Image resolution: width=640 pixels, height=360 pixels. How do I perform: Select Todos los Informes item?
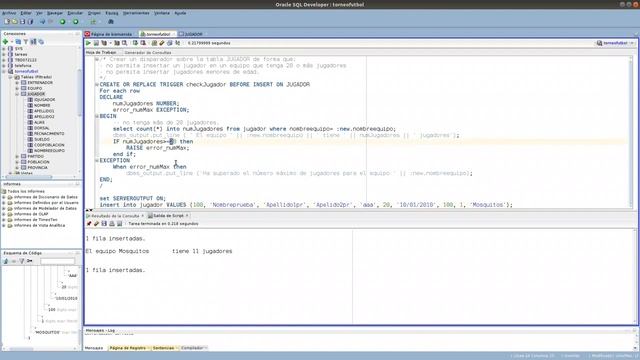(x=26, y=191)
